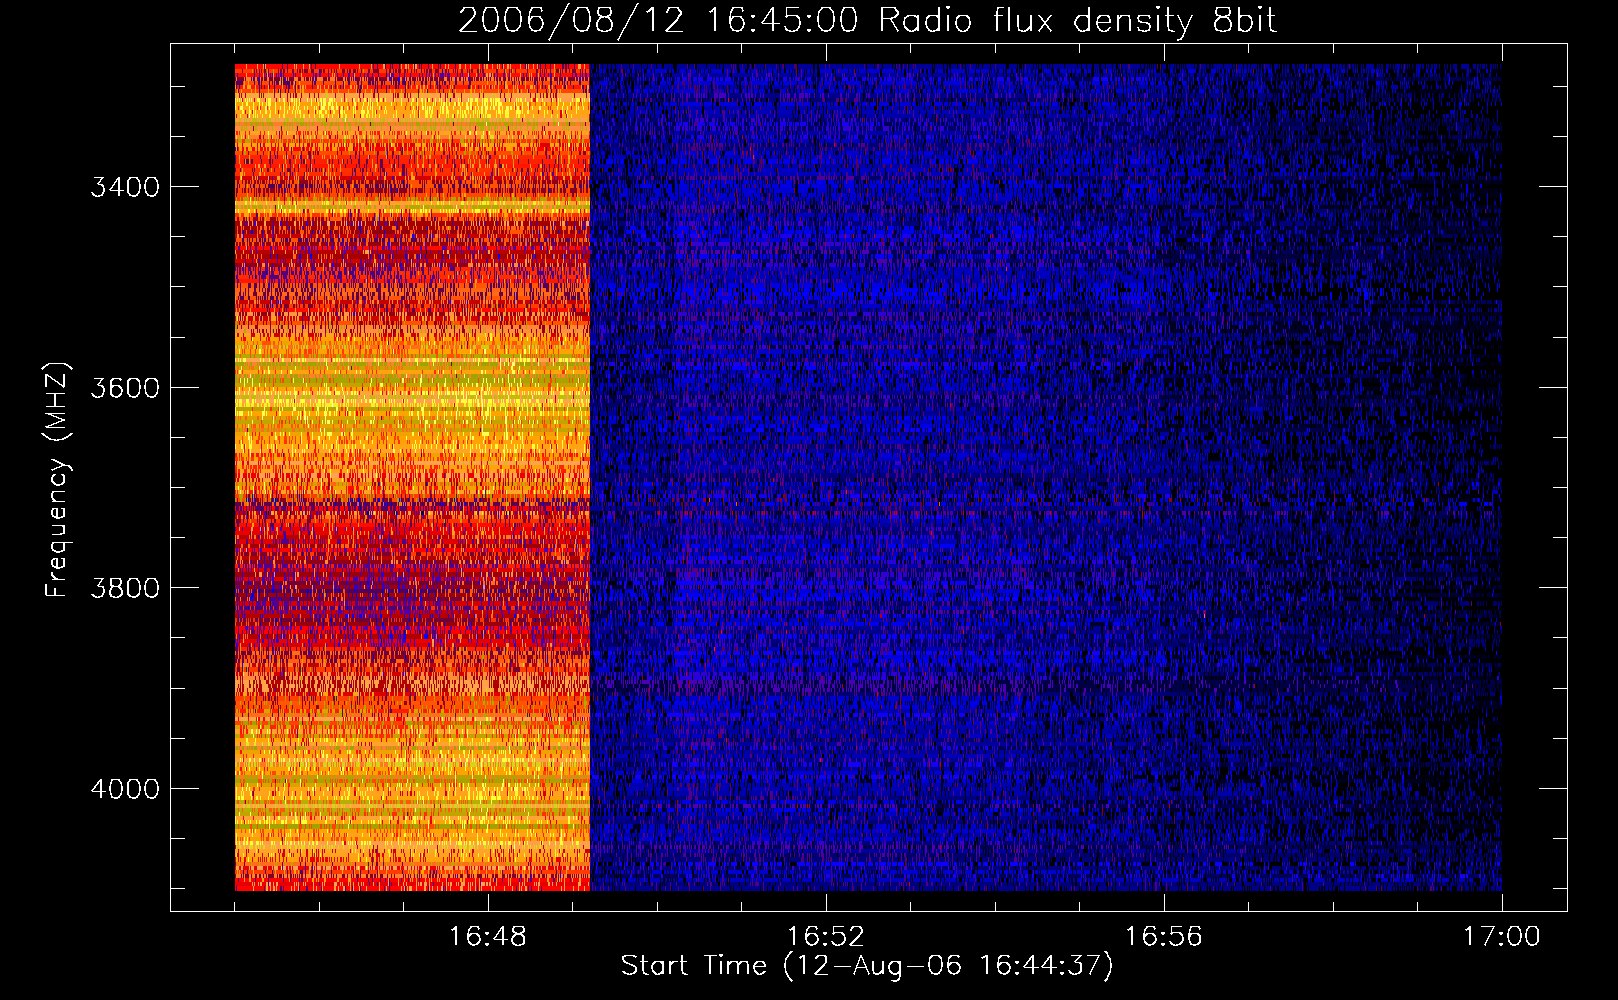Click the 16:56 time tick label

[1164, 936]
